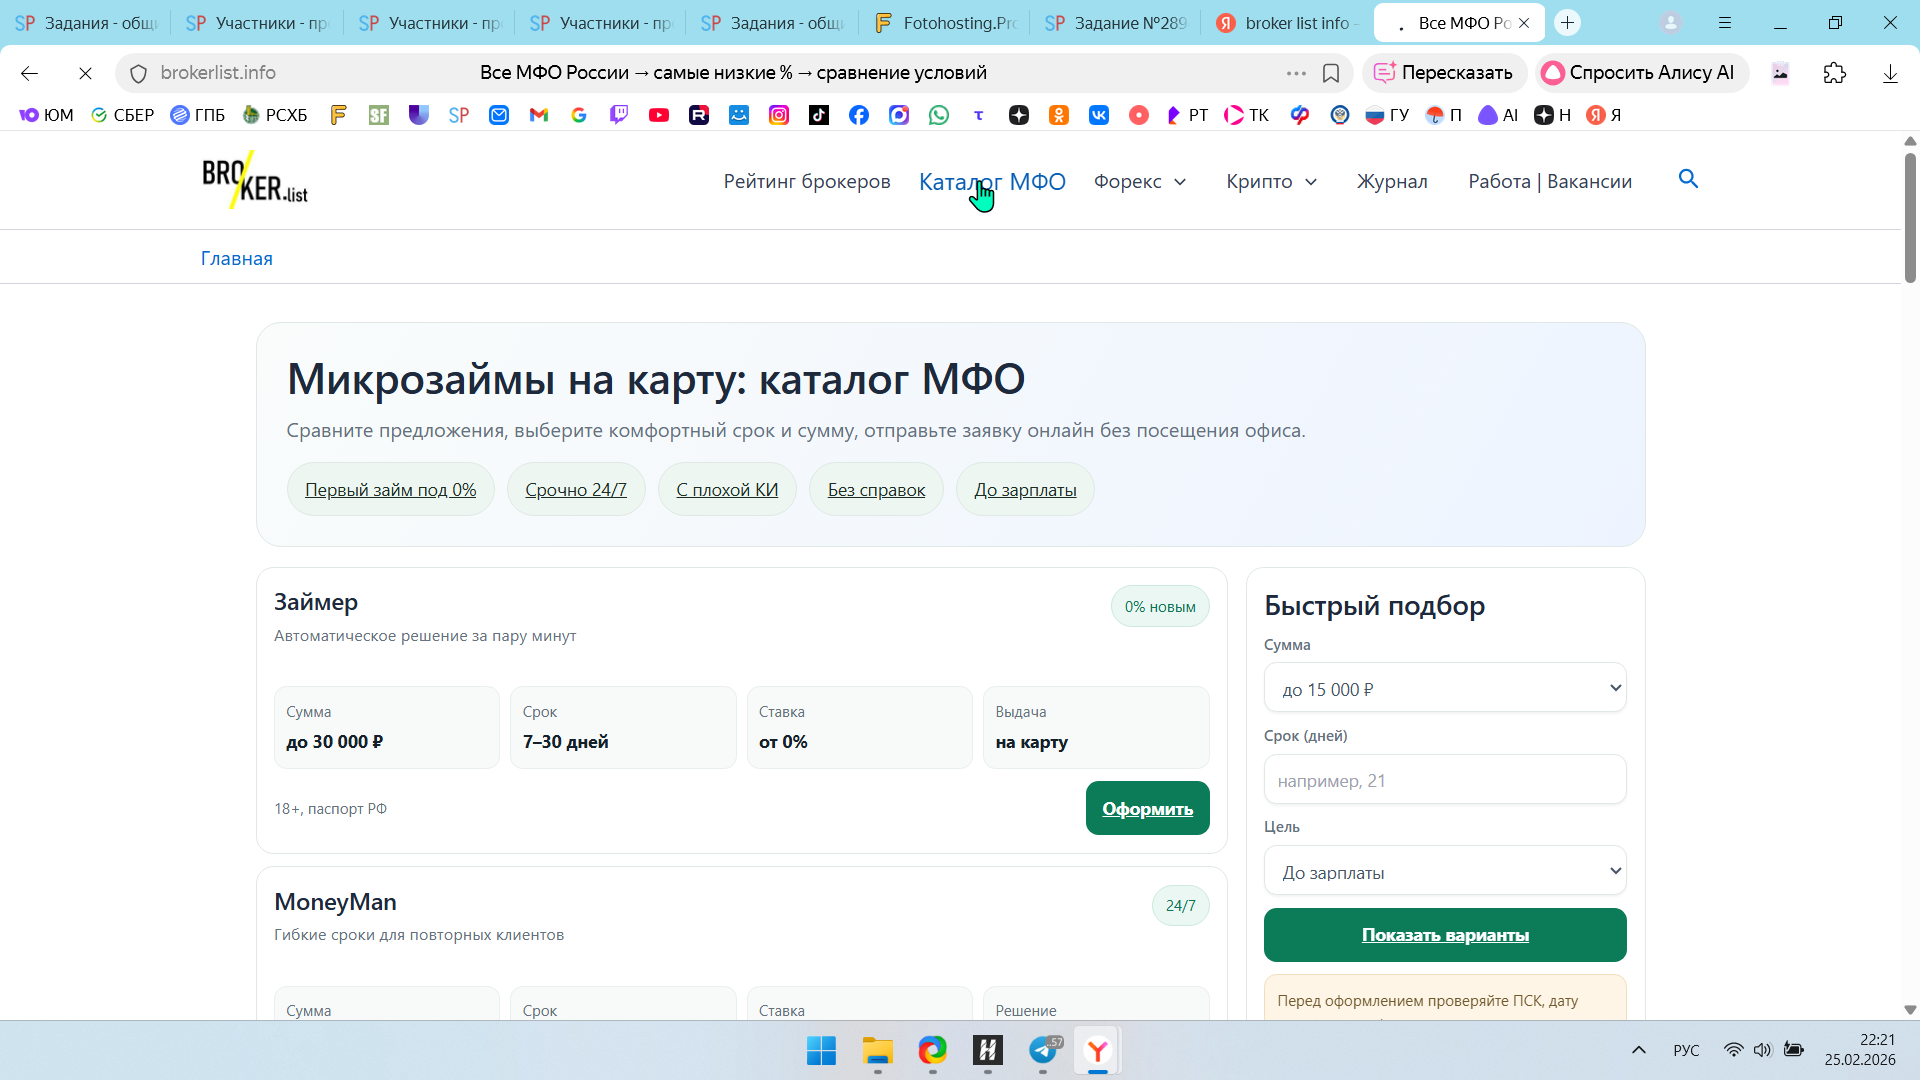1920x1080 pixels.
Task: Stop page loading with X button
Action: click(85, 73)
